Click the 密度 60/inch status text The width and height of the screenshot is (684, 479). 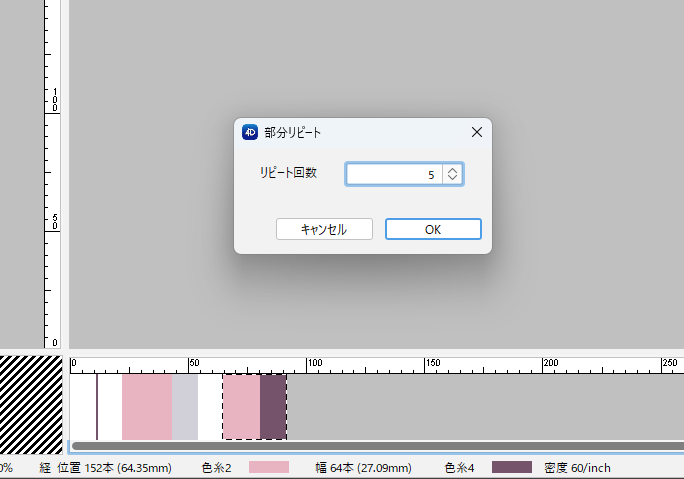click(577, 468)
